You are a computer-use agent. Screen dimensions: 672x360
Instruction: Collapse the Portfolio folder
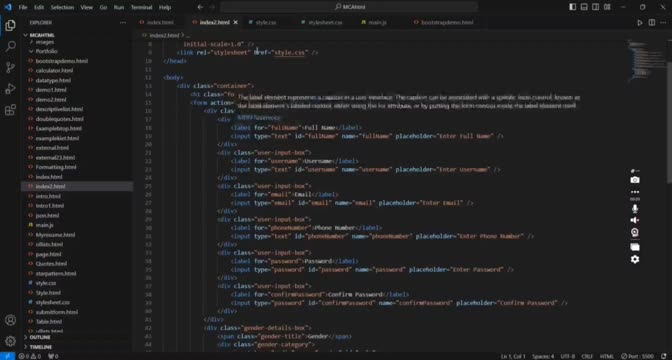[46, 51]
